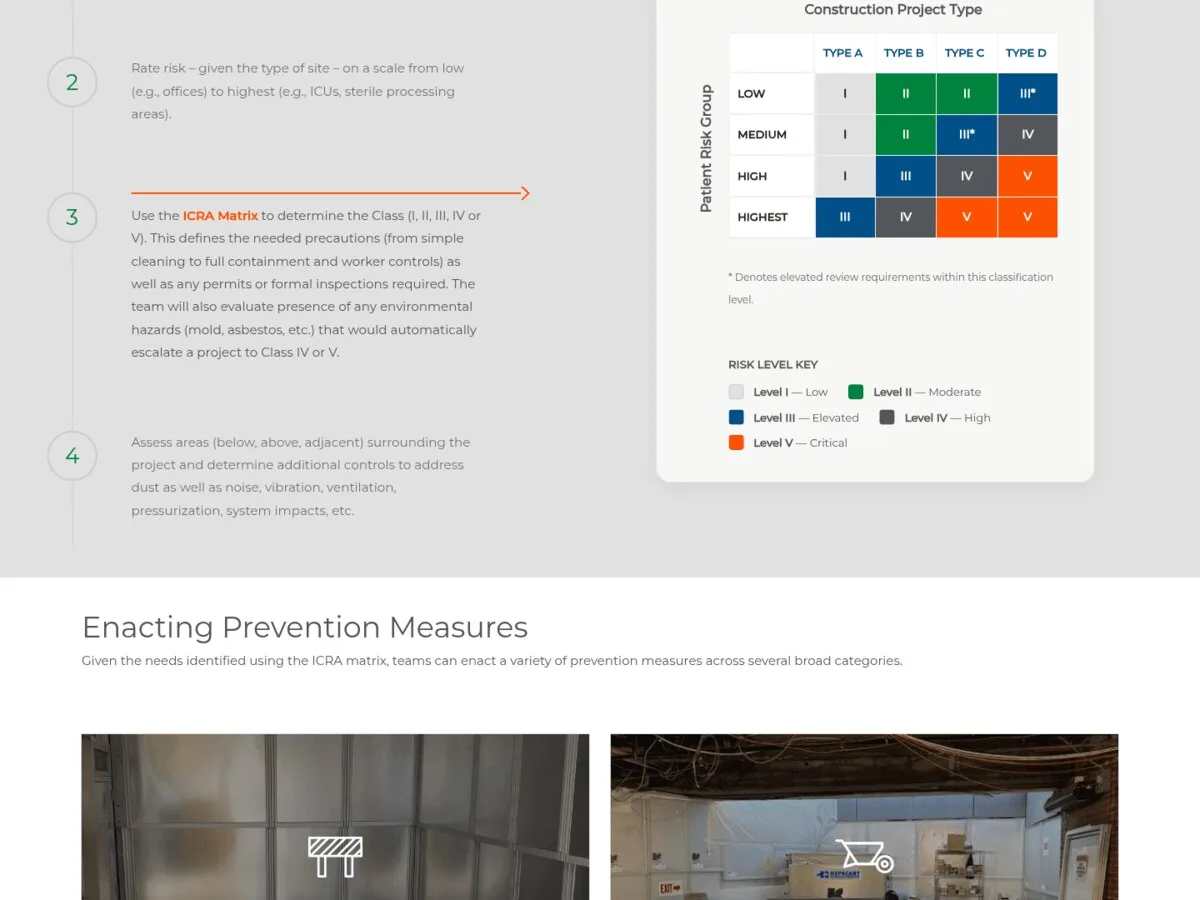Click the HIGH / TYPE C IV cell

[x=967, y=176]
